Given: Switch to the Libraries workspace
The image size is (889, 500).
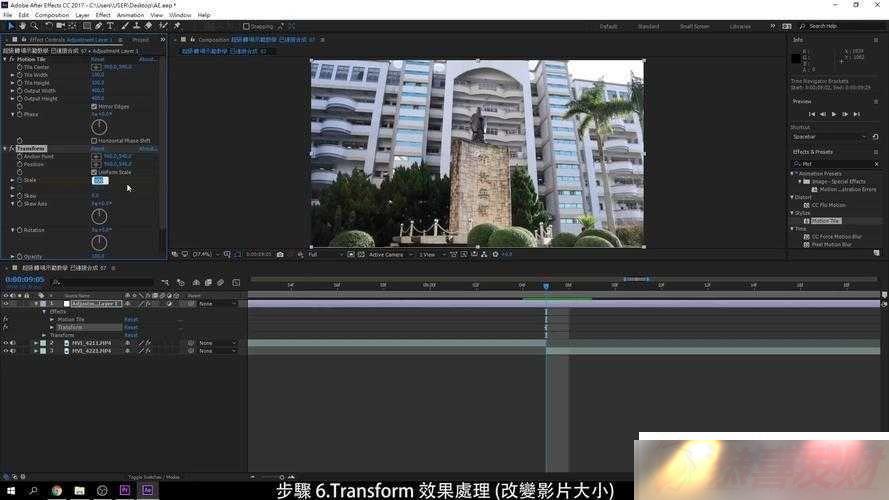Looking at the screenshot, I should point(740,27).
